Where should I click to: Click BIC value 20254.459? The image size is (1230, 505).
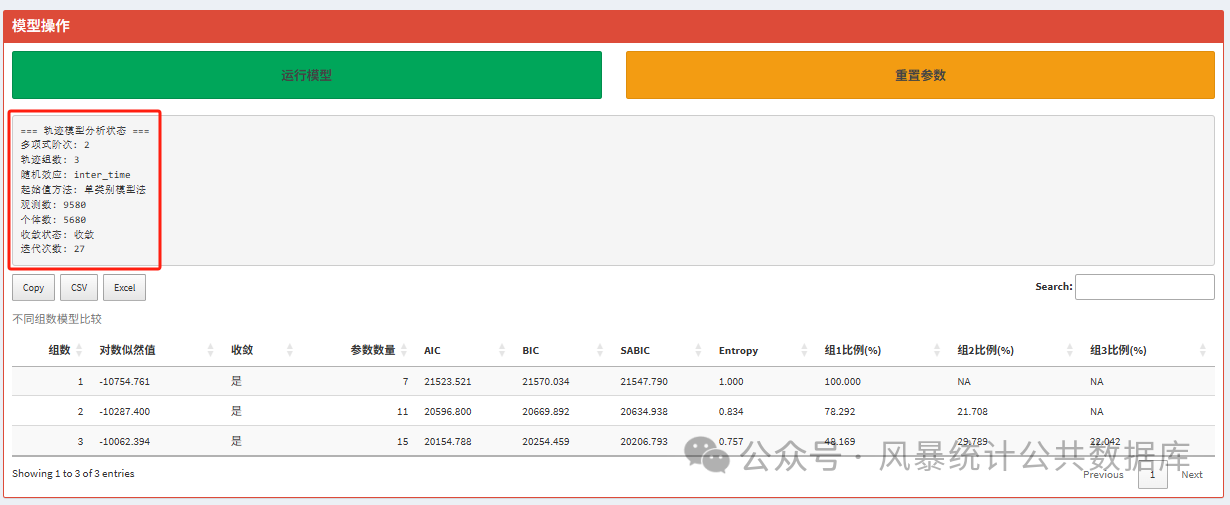click(x=546, y=442)
